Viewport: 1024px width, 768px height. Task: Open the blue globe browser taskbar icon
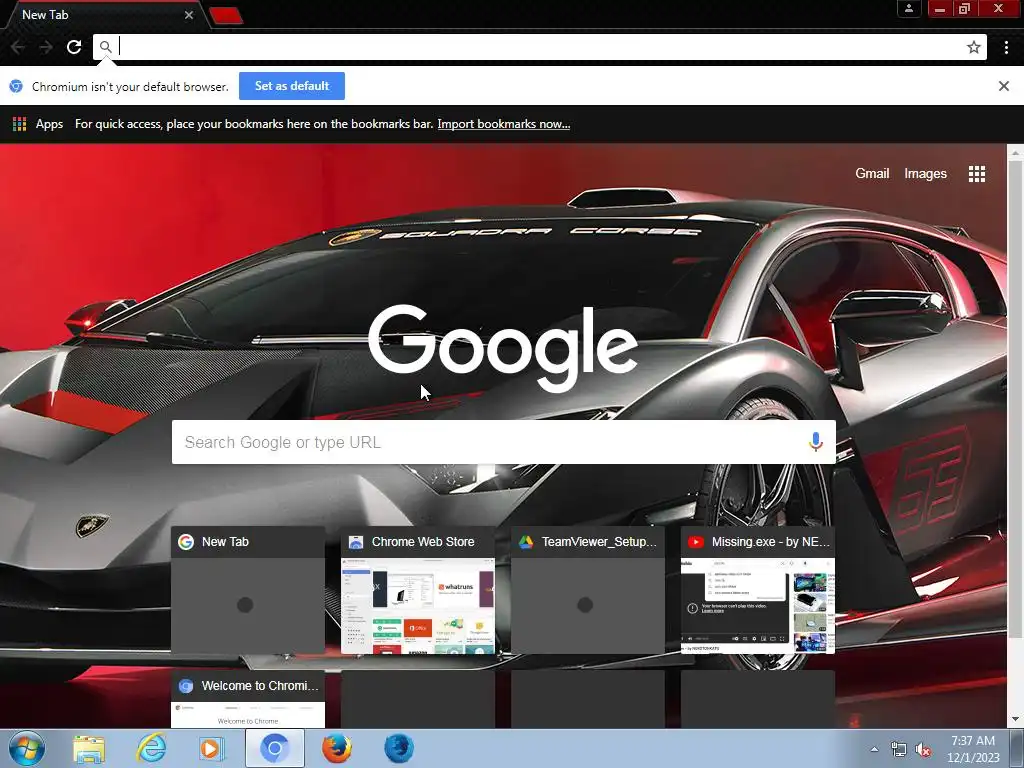click(x=398, y=749)
